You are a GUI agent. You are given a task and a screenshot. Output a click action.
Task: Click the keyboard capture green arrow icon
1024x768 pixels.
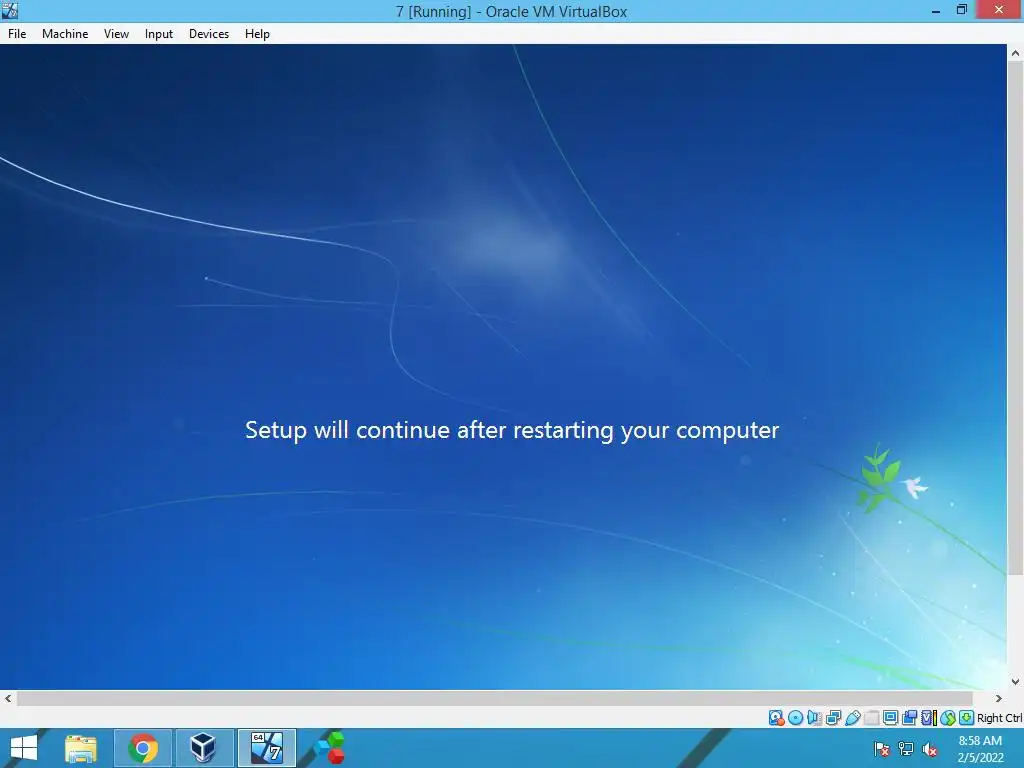click(x=967, y=718)
